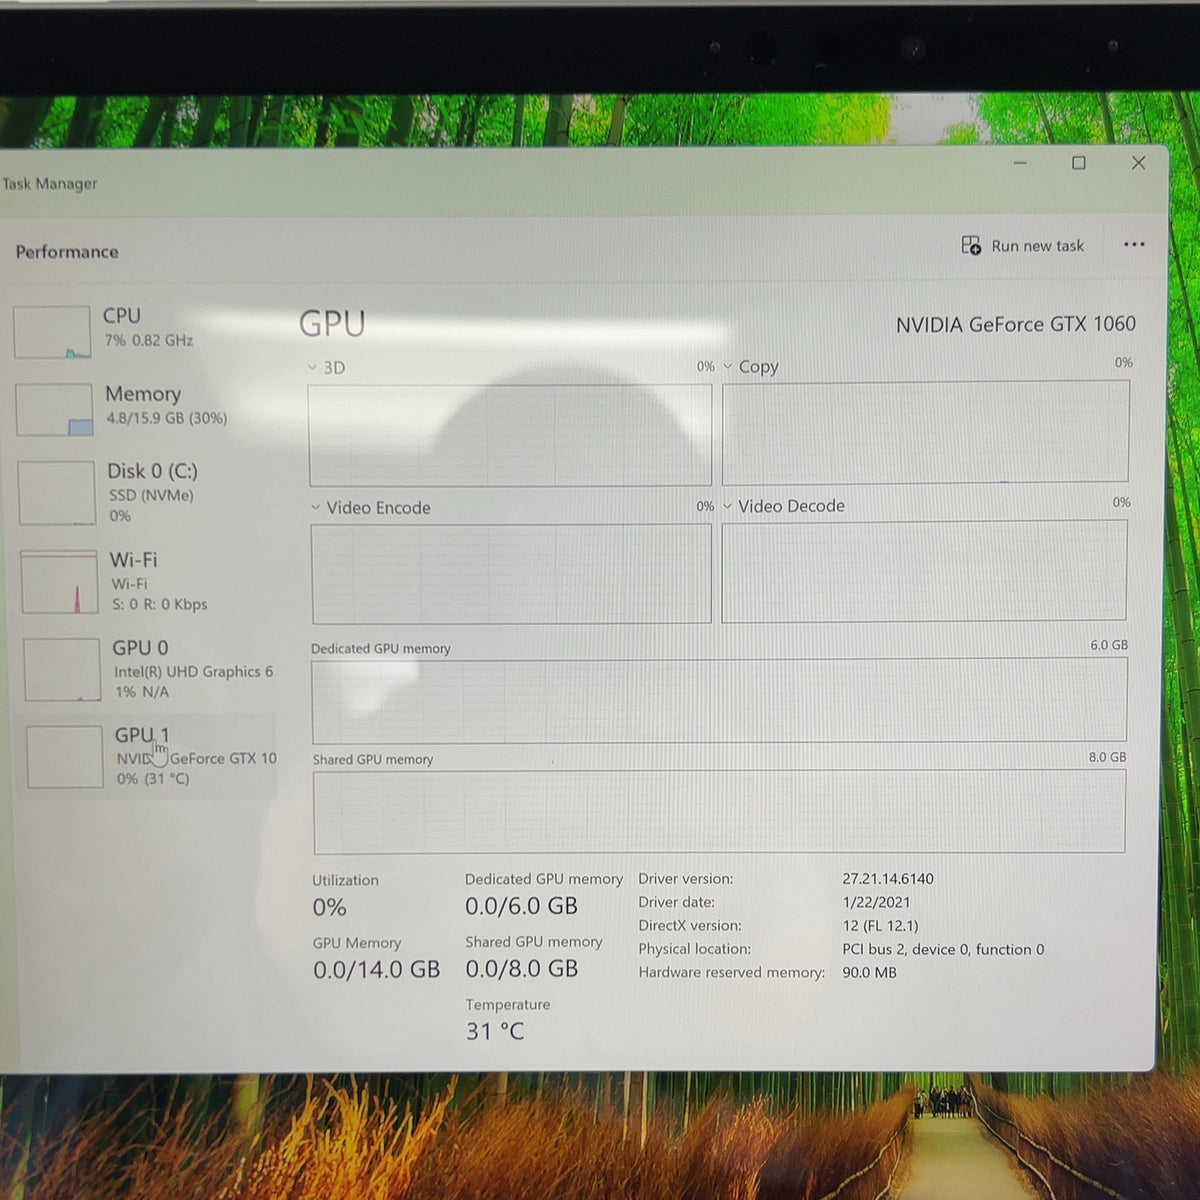Click the GPU 1 mini graph thumbnail

point(65,757)
